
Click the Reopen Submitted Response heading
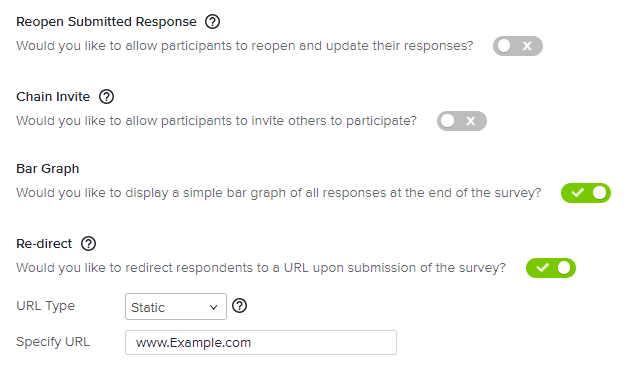click(106, 22)
